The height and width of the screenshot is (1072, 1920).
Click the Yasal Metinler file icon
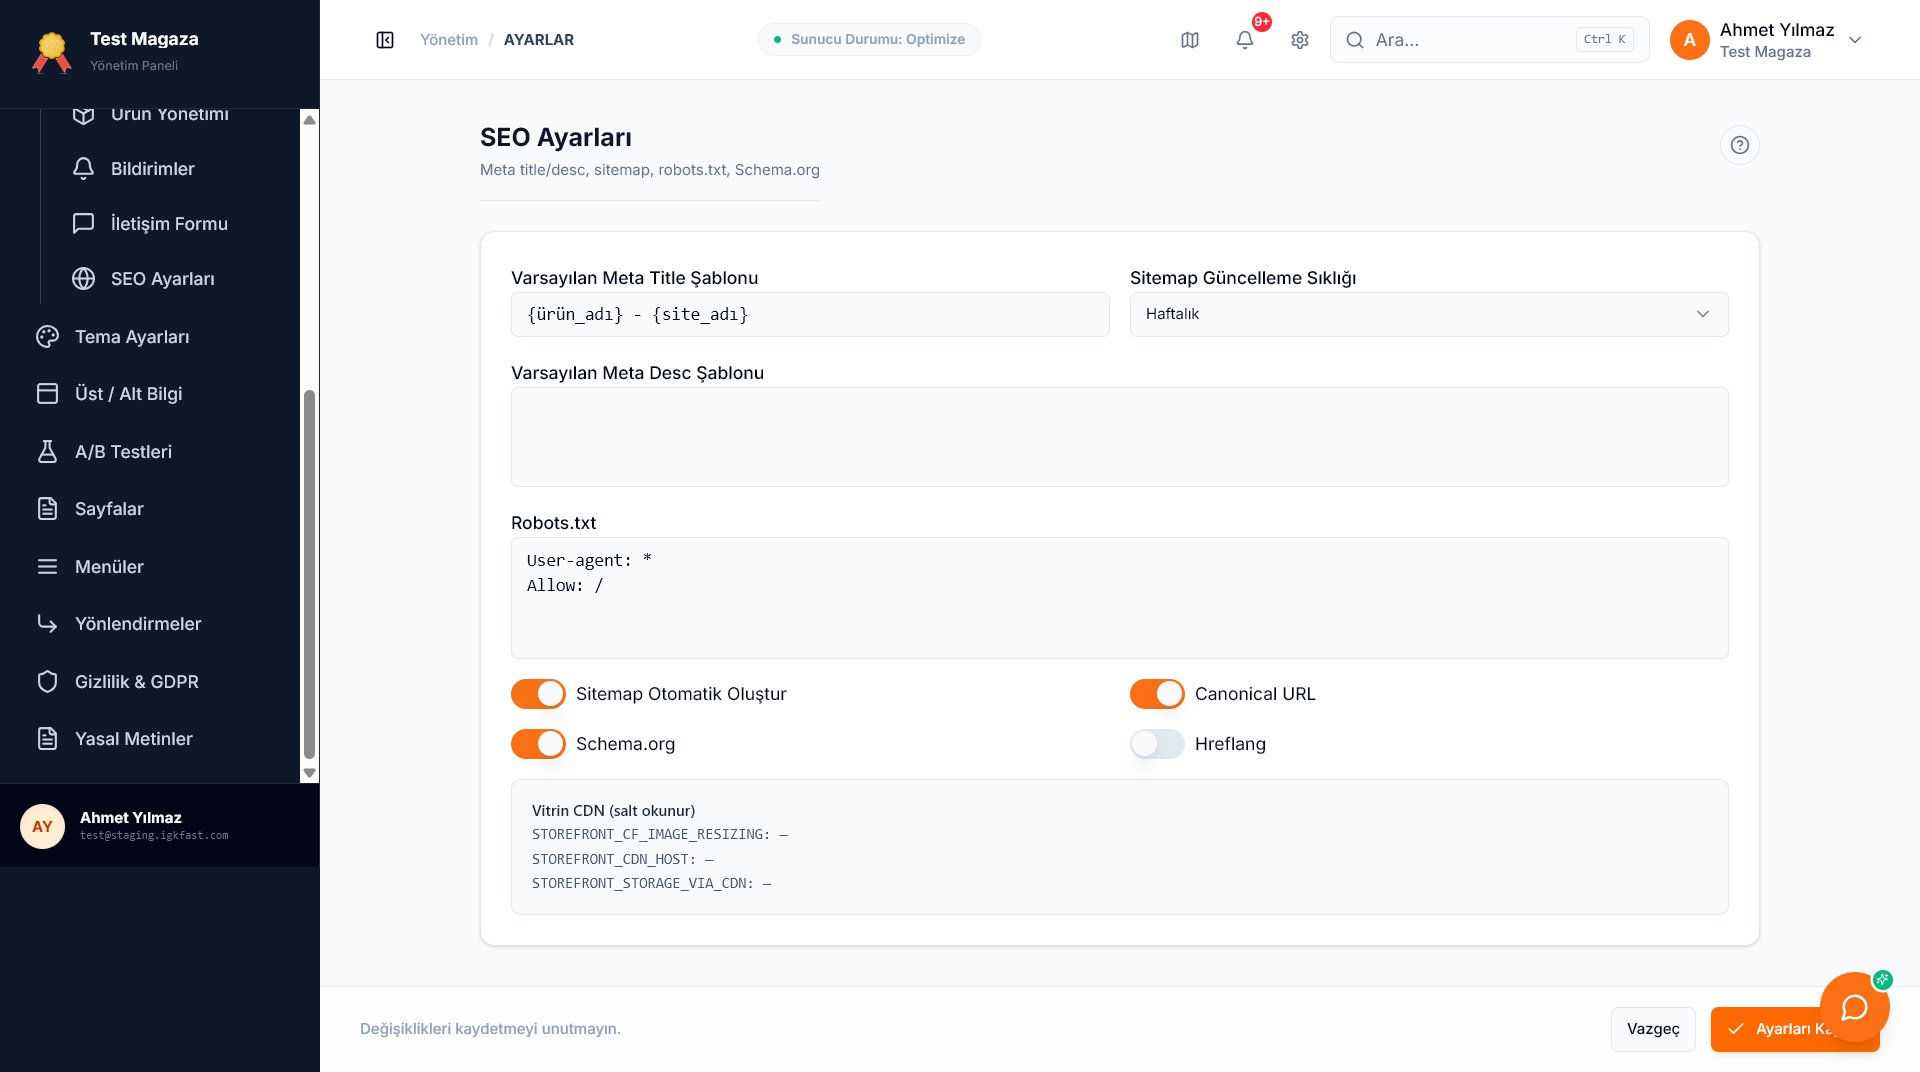pos(47,739)
